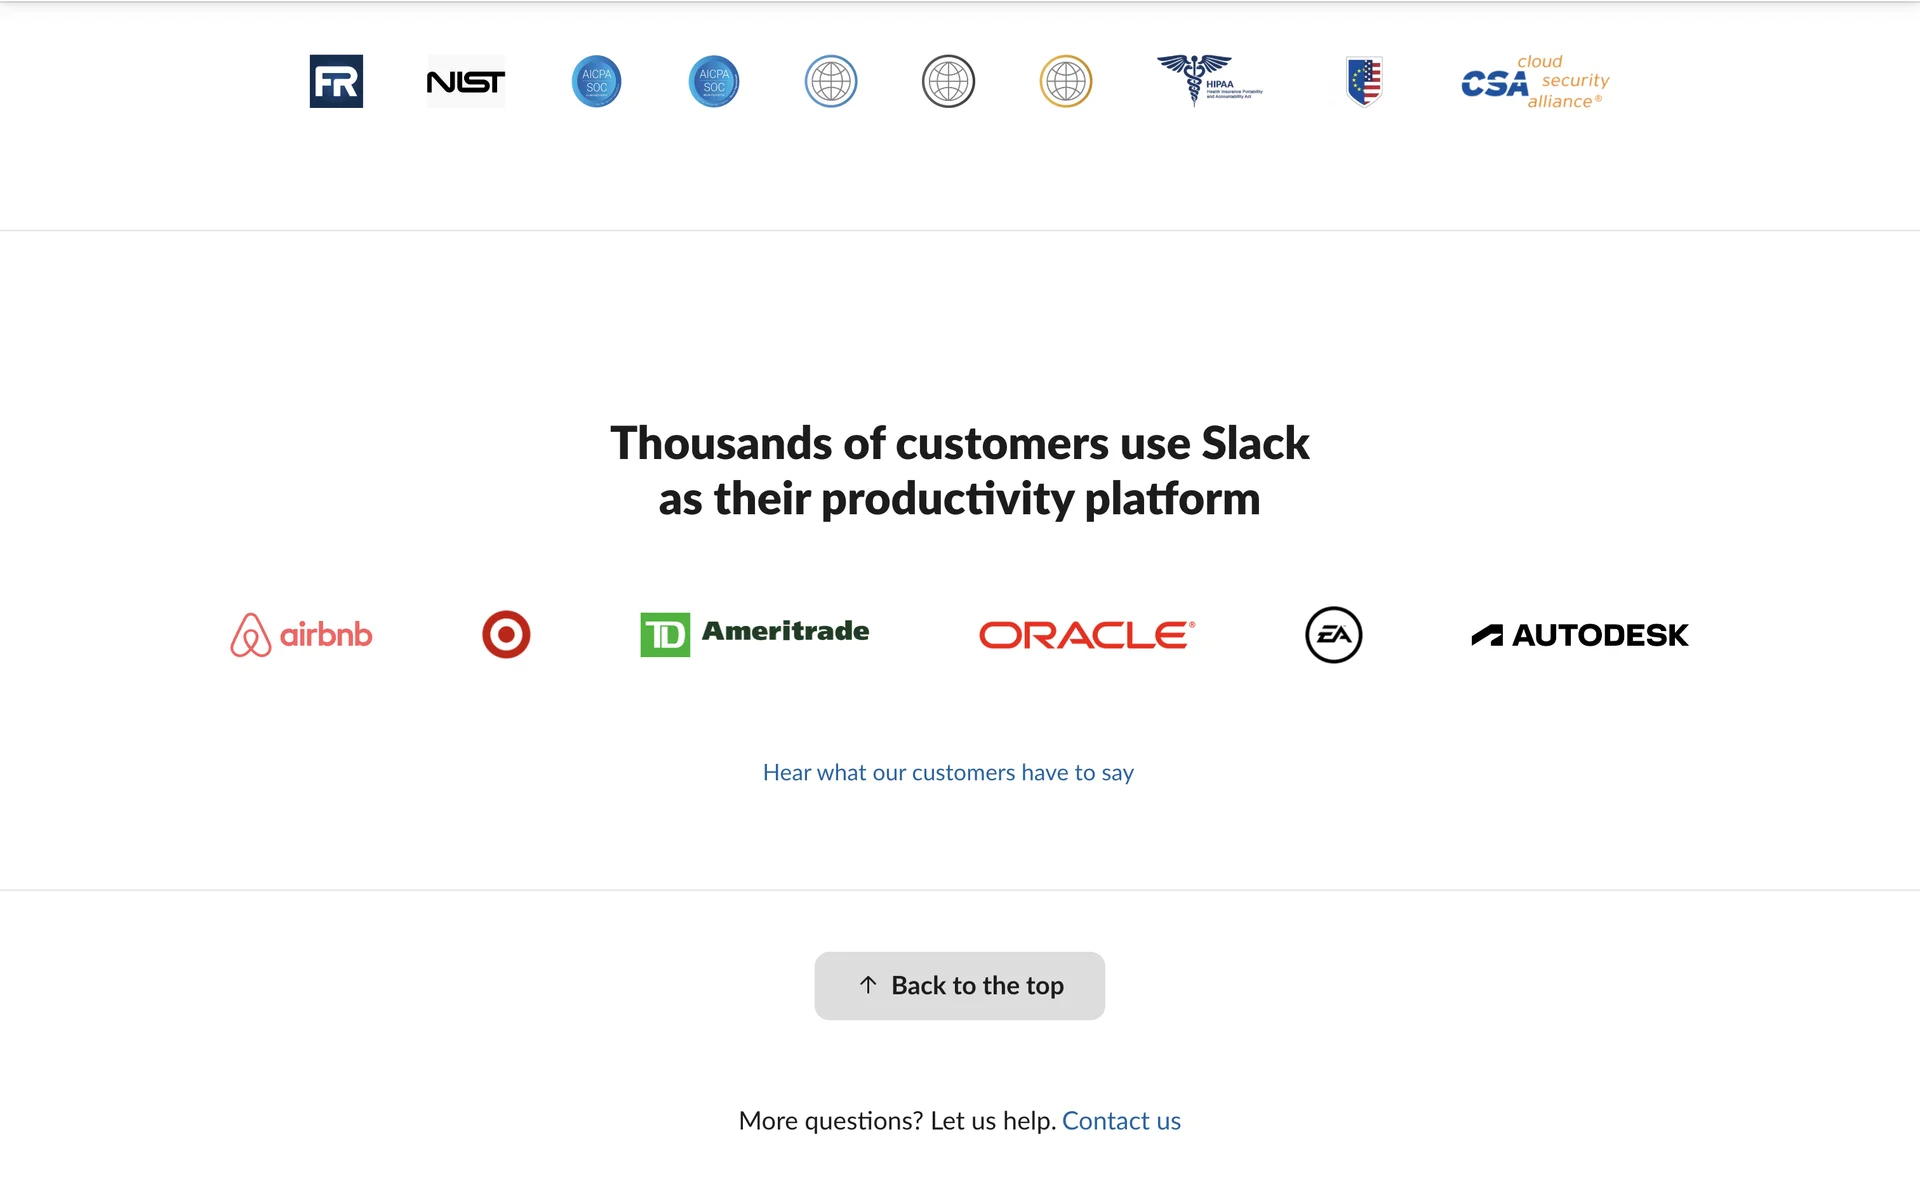The height and width of the screenshot is (1200, 1920).
Task: Click the EA circular logo
Action: [x=1333, y=634]
